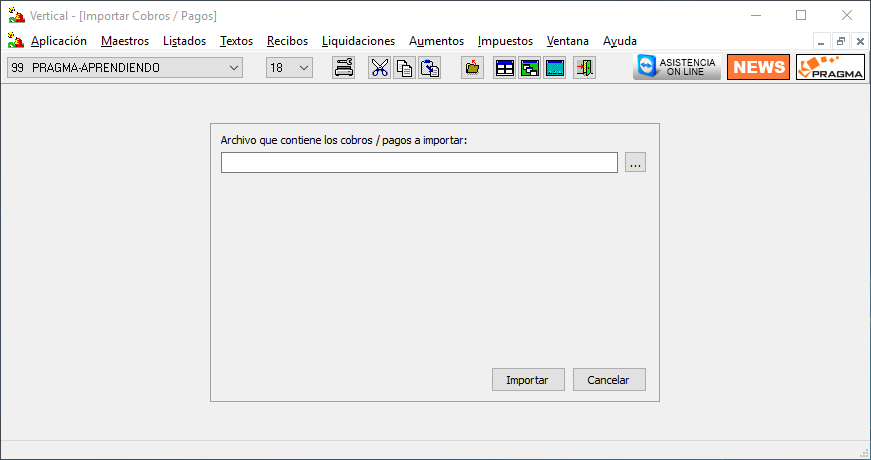Click the printer setup toolbar icon
Image resolution: width=871 pixels, height=460 pixels.
click(x=343, y=68)
